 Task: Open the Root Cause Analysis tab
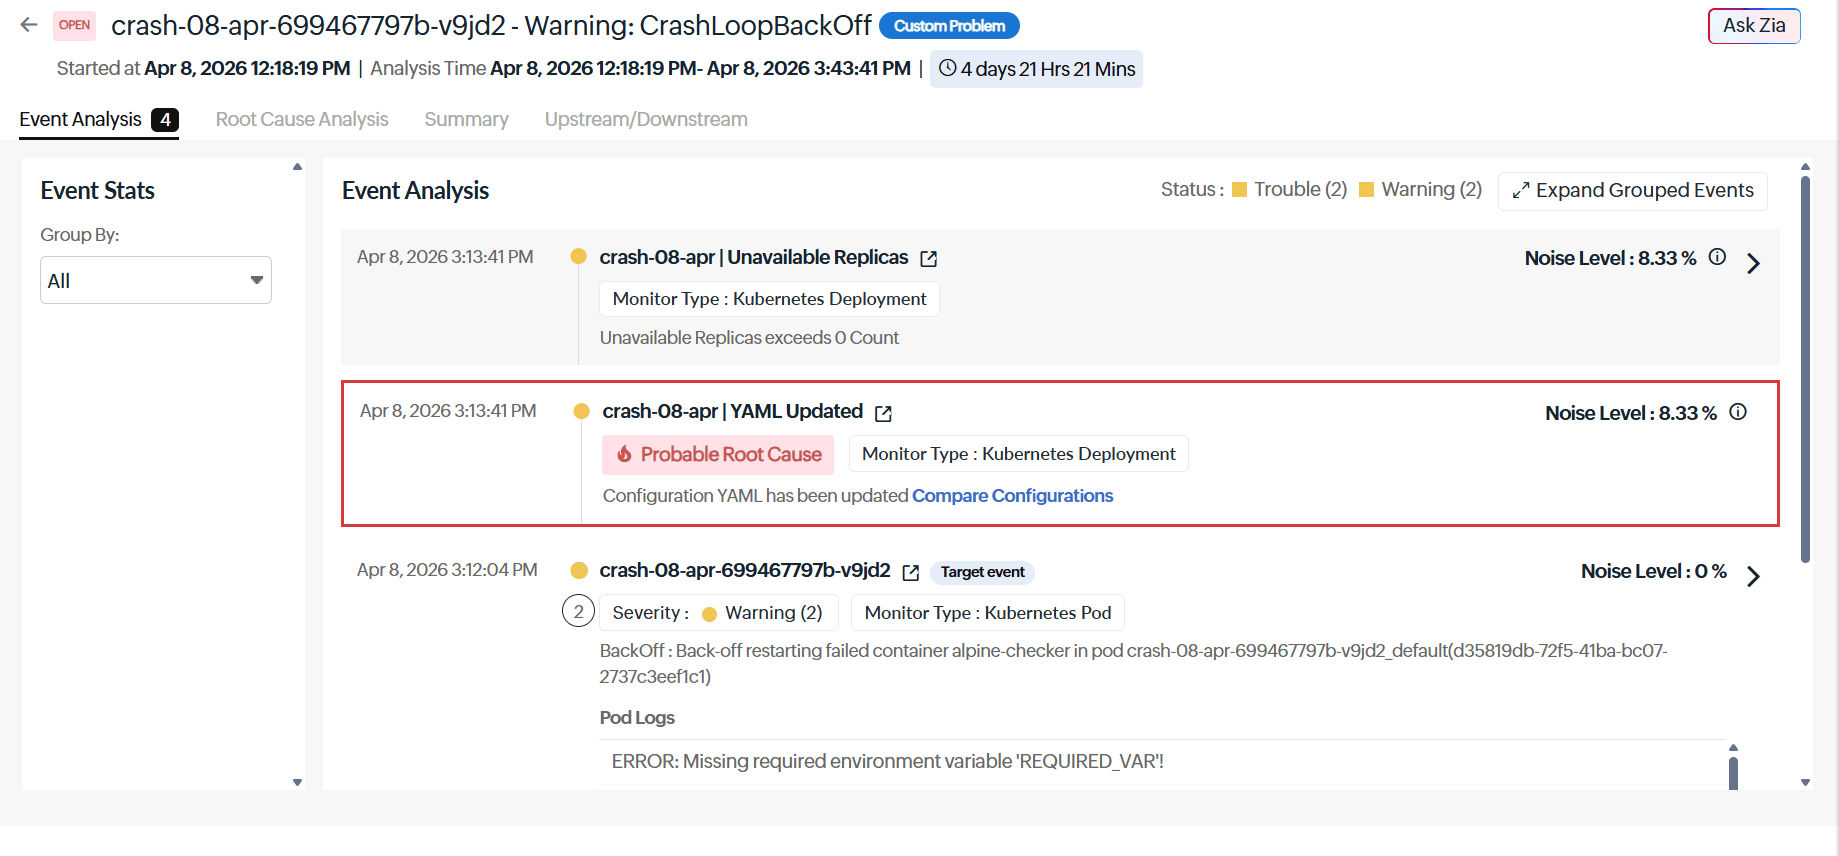pyautogui.click(x=302, y=119)
